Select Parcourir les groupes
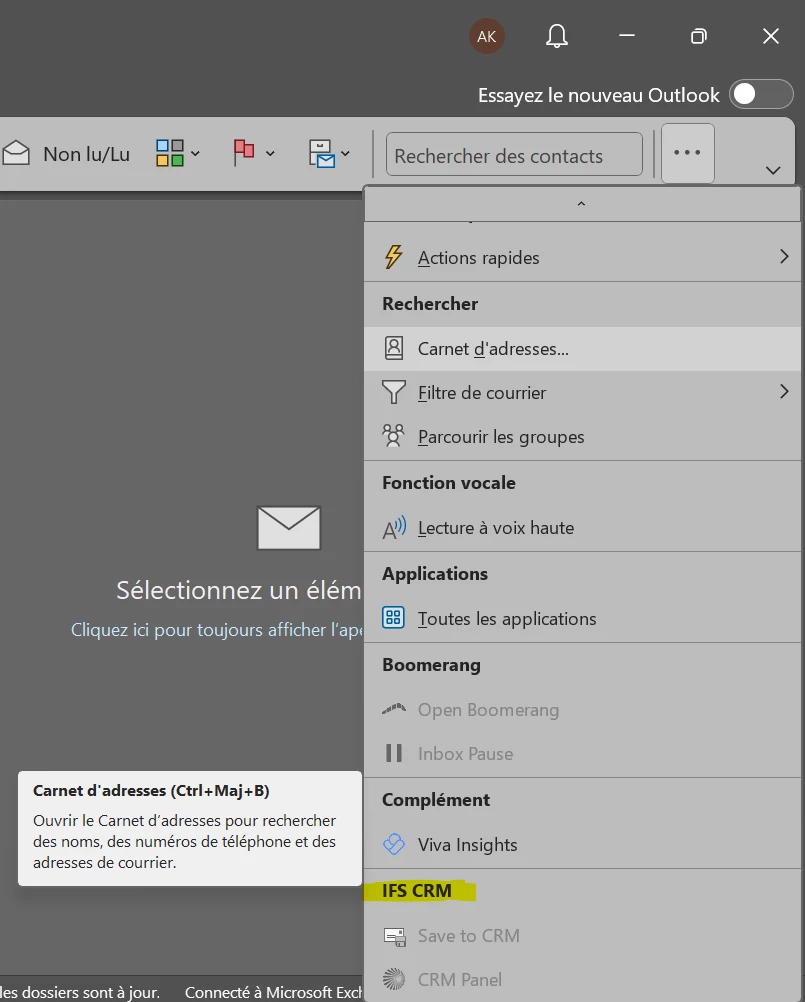This screenshot has width=805, height=1002. pos(582,437)
